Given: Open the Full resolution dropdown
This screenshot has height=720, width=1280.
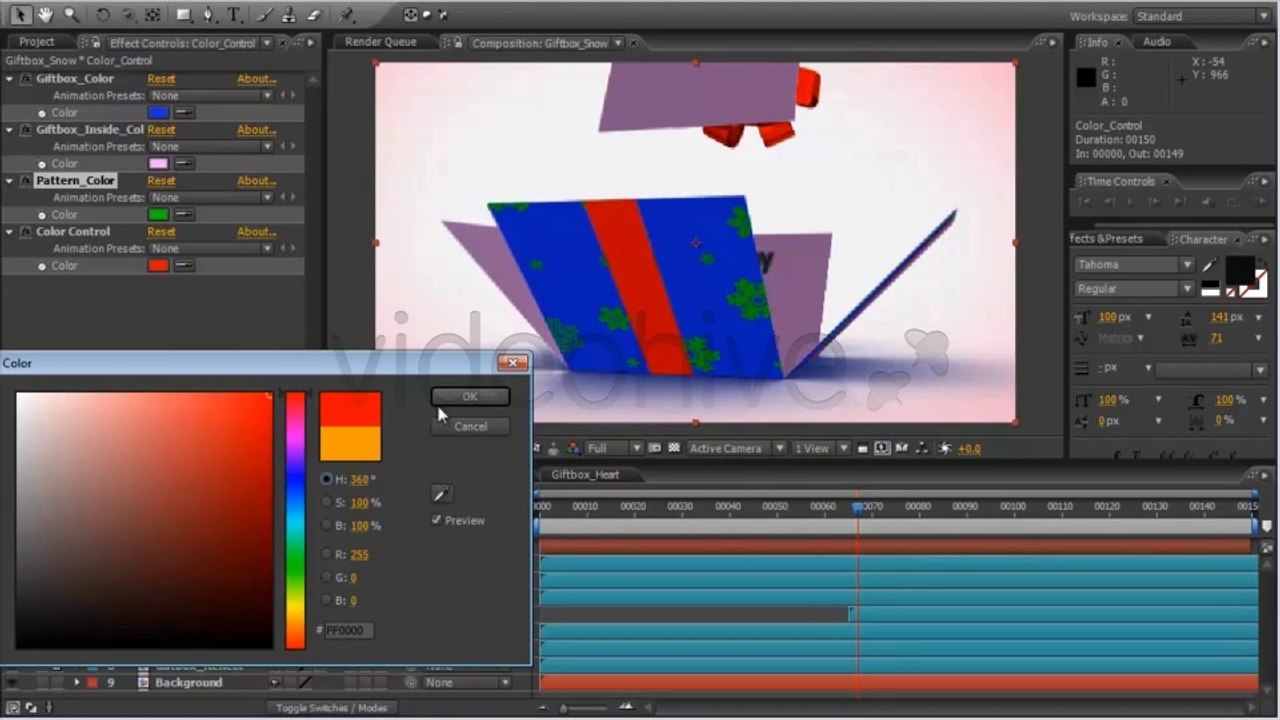Looking at the screenshot, I should [614, 449].
